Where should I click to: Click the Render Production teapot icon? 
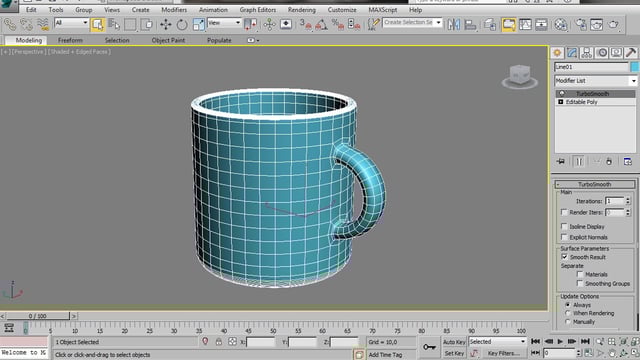pos(613,24)
